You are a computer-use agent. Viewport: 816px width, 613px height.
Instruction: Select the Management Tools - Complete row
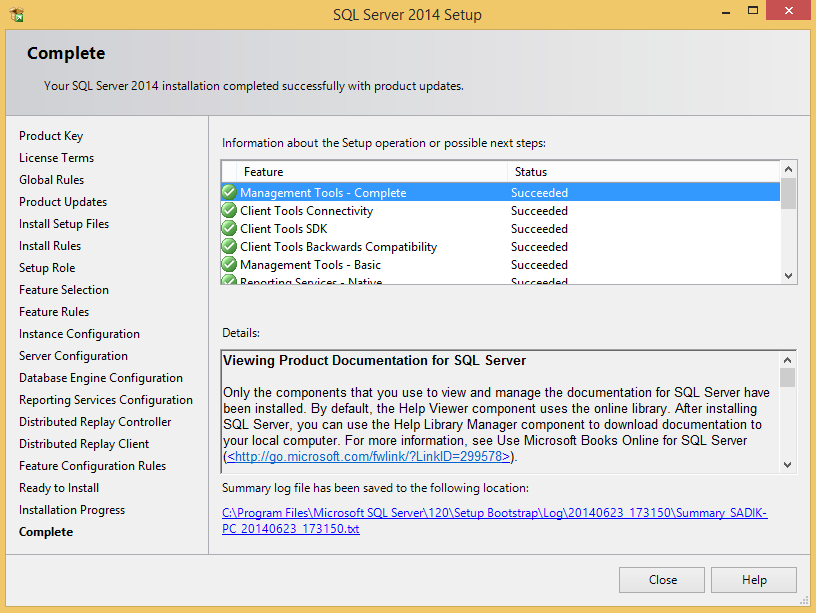click(501, 192)
